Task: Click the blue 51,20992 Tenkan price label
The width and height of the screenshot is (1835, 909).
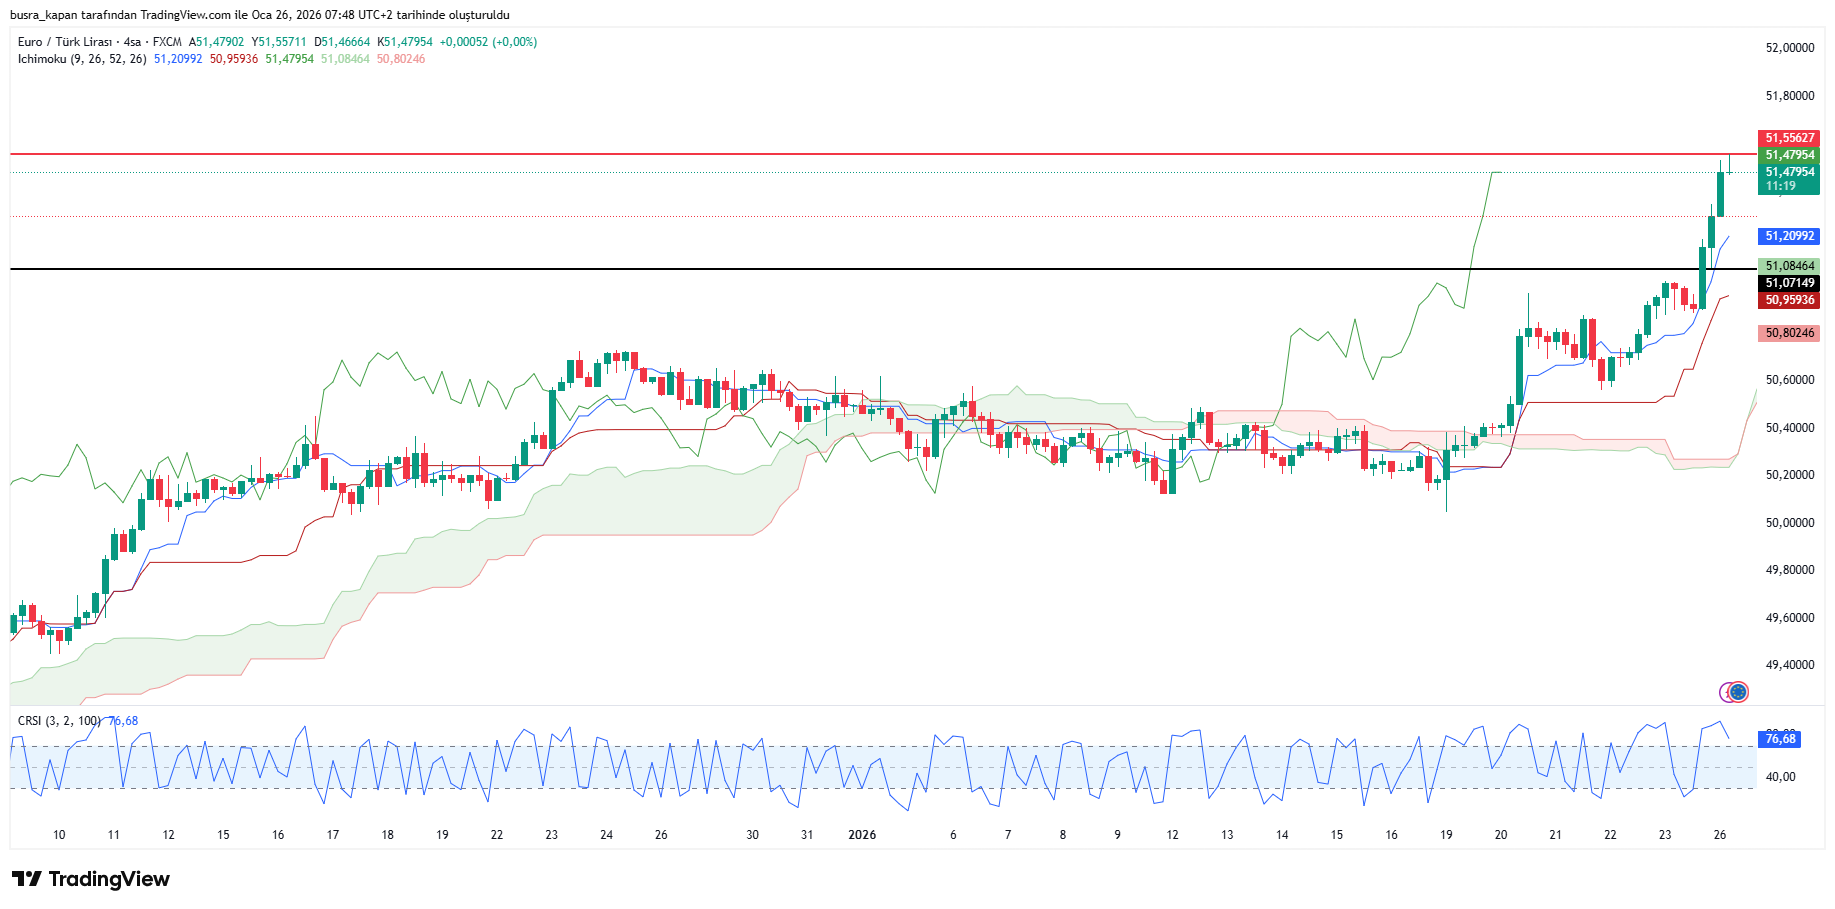Action: click(1788, 236)
